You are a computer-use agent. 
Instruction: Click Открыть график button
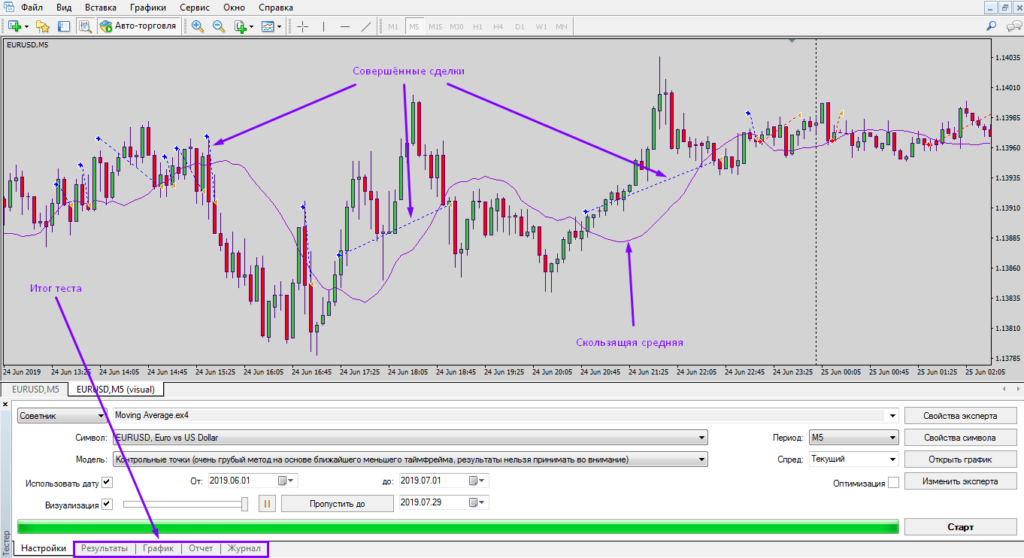[960, 459]
